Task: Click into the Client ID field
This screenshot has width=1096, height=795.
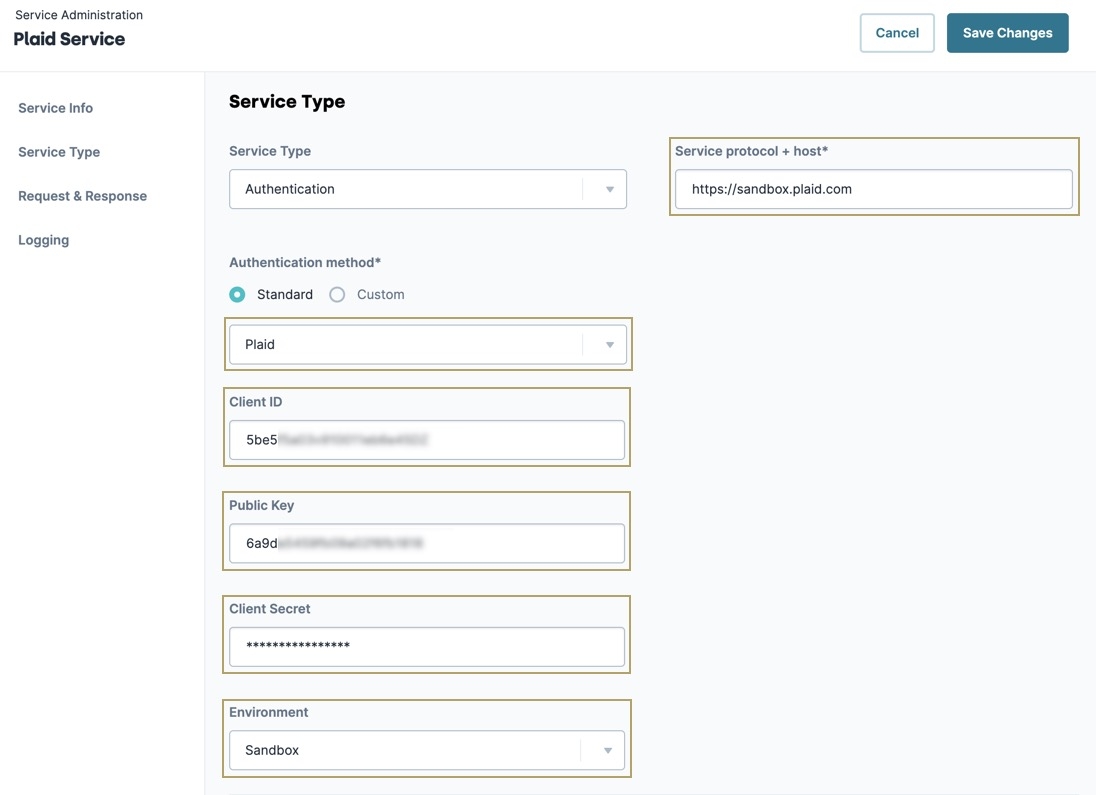Action: coord(427,440)
